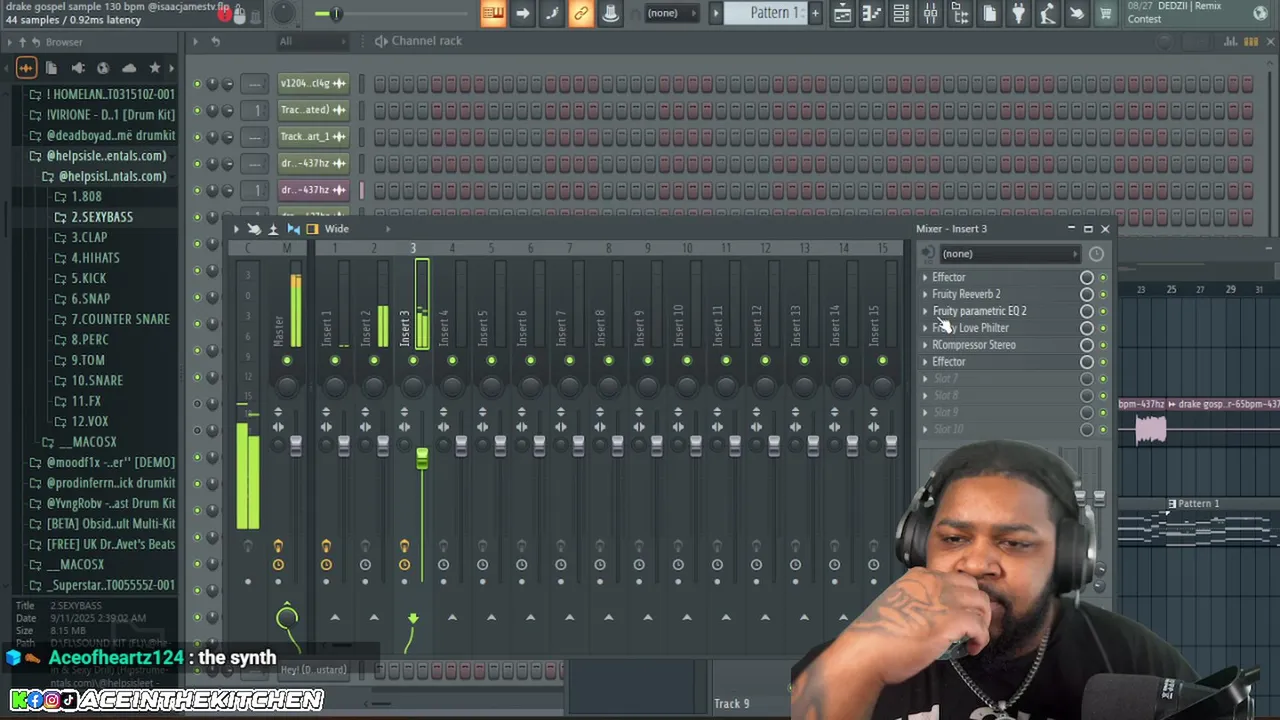Toggle the pattern/song keyboard mode icon

click(x=493, y=13)
